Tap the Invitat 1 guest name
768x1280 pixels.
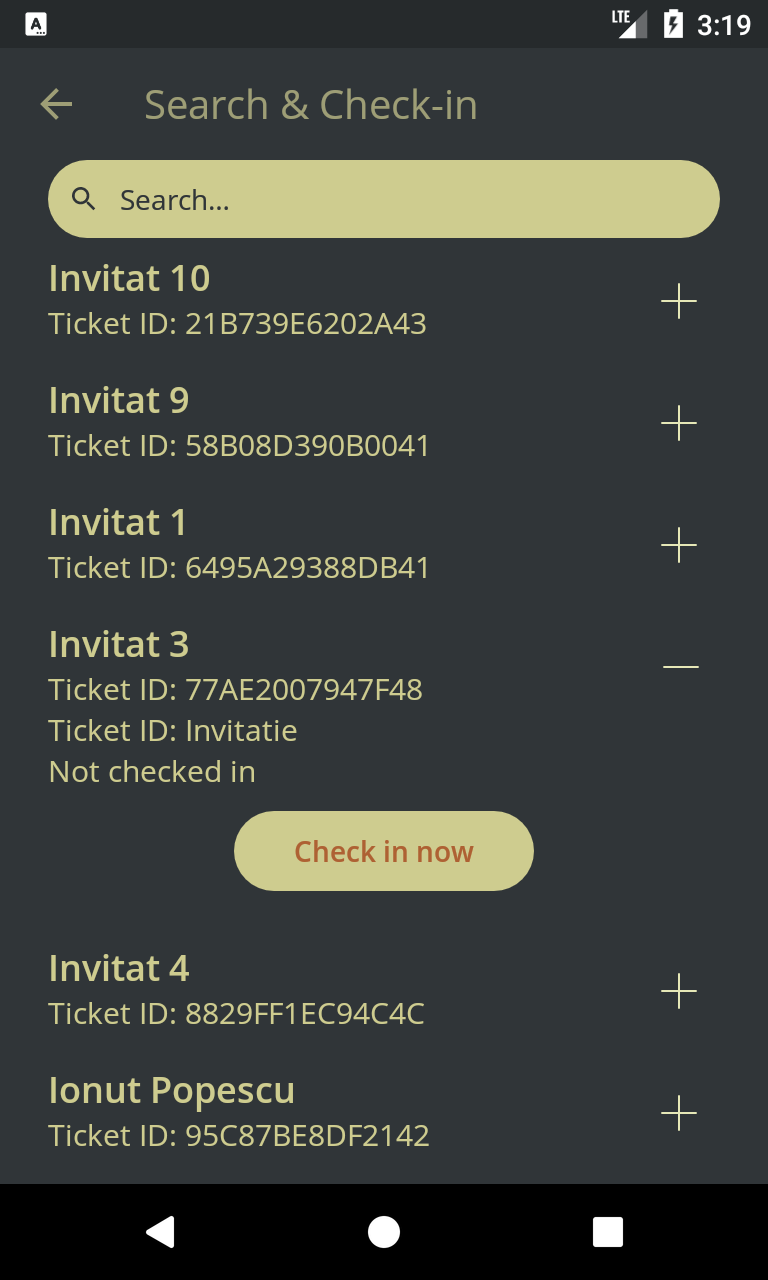pos(117,523)
